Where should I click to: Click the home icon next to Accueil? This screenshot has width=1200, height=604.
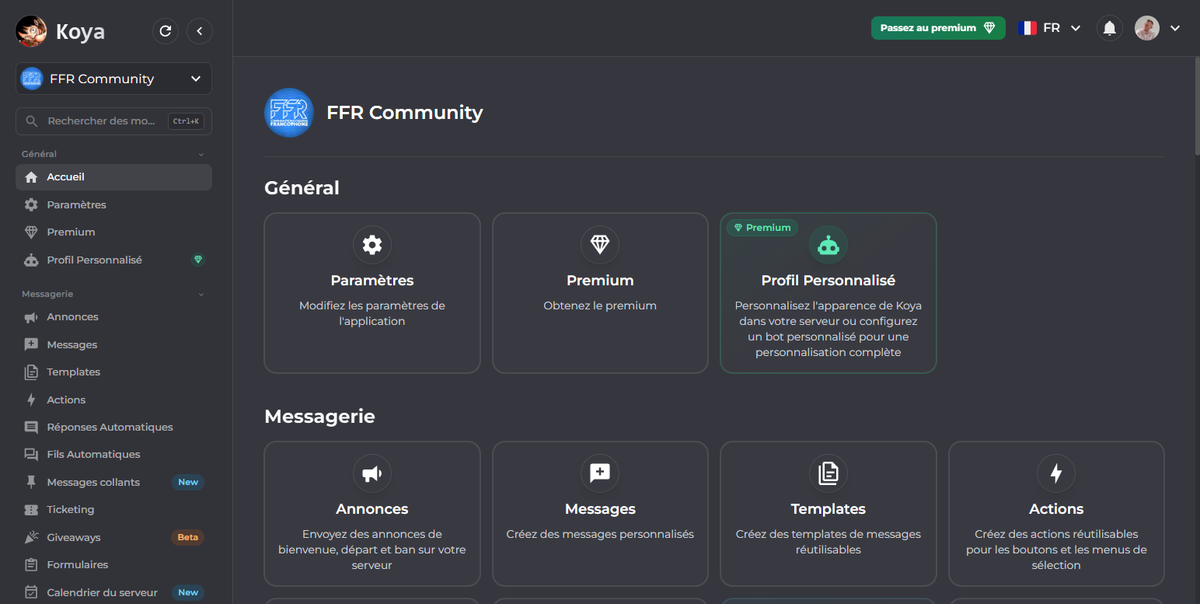click(31, 177)
